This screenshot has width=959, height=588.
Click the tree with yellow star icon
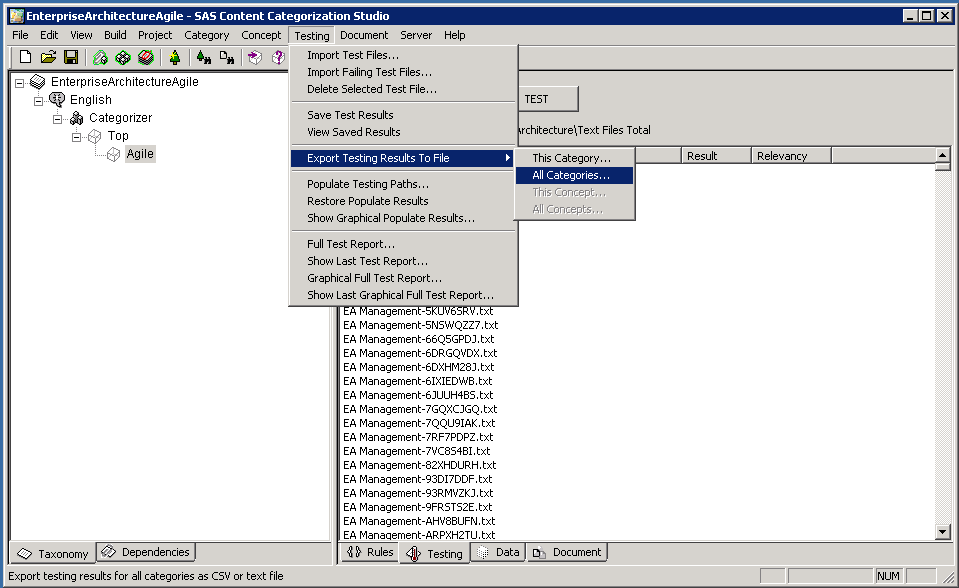click(175, 58)
